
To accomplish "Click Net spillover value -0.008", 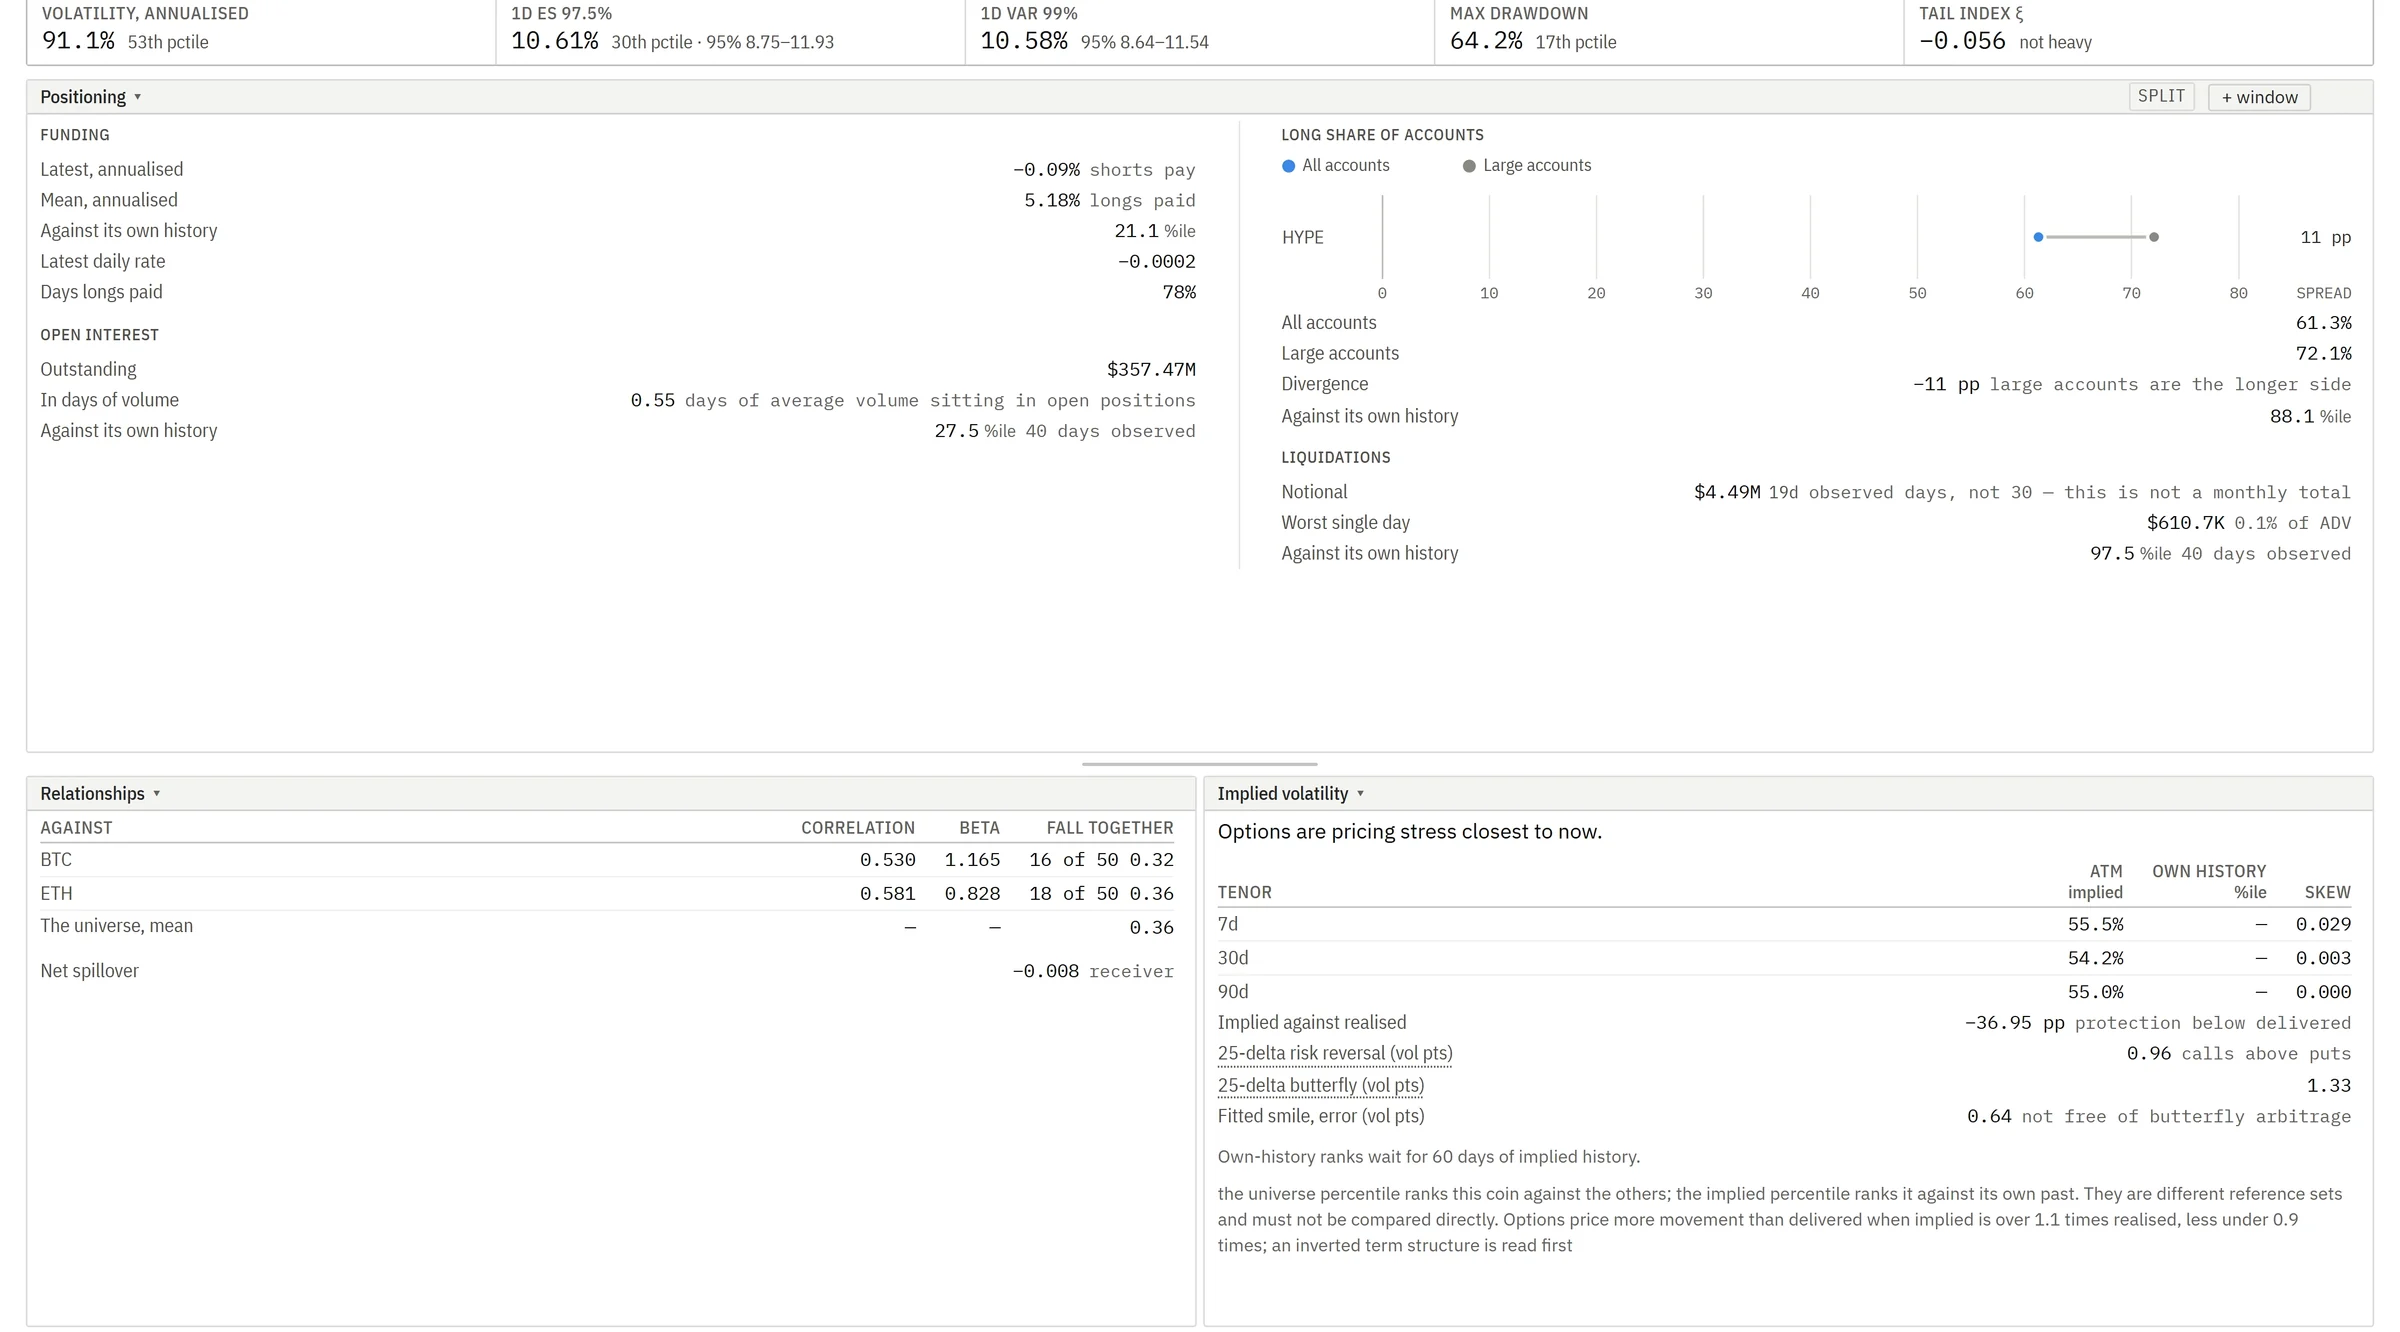I will point(1045,971).
